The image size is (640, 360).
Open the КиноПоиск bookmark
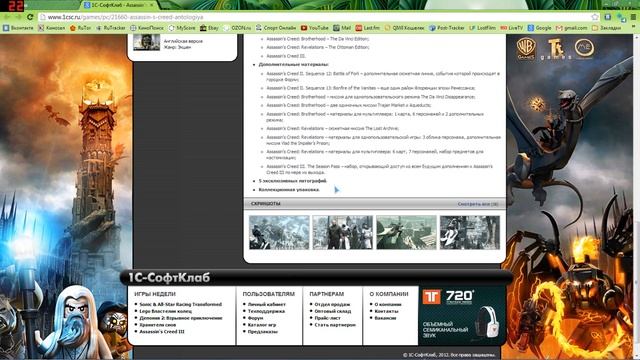tap(147, 28)
